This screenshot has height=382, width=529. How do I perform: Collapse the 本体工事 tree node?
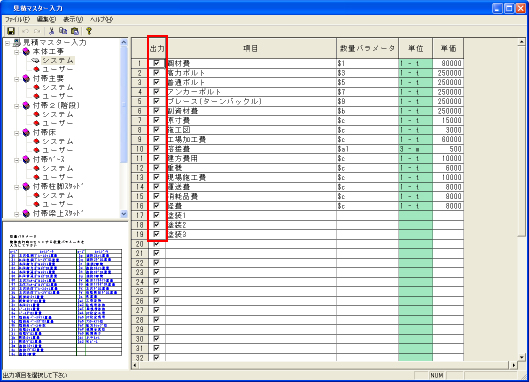pos(16,52)
